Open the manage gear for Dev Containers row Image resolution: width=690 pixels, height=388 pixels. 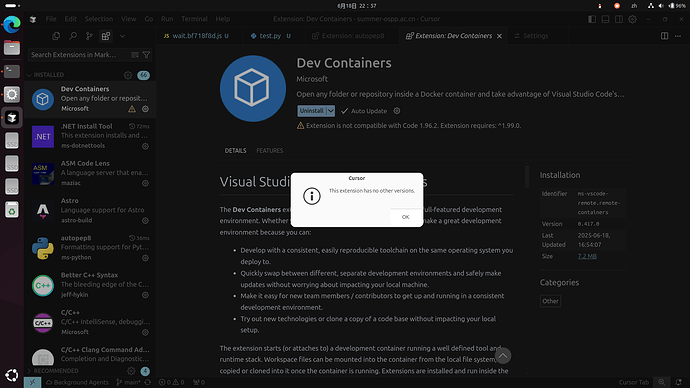pos(145,109)
